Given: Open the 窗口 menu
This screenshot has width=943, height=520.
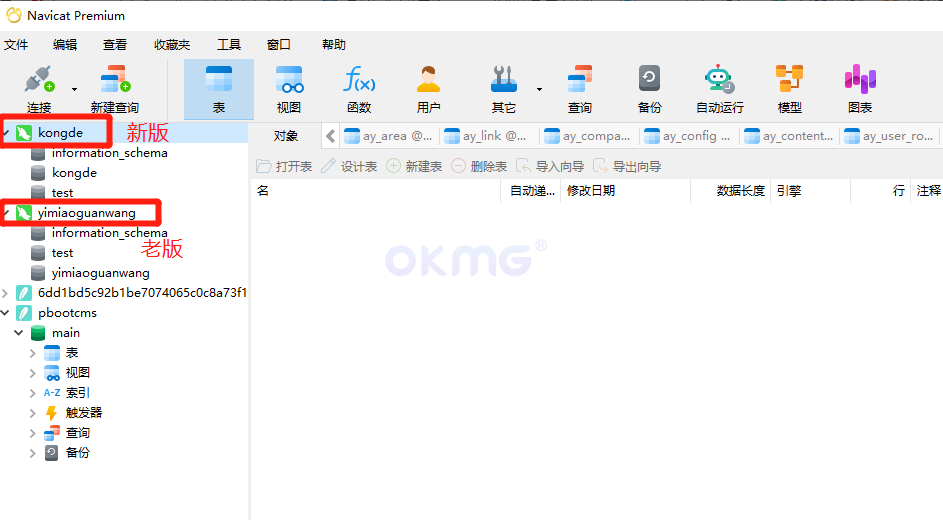Looking at the screenshot, I should click(279, 44).
